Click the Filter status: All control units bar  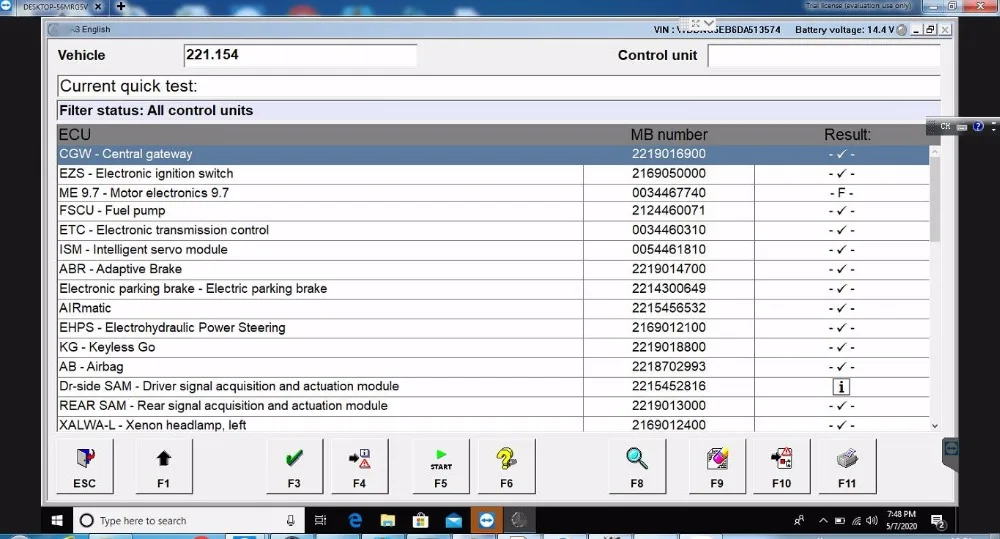click(498, 111)
